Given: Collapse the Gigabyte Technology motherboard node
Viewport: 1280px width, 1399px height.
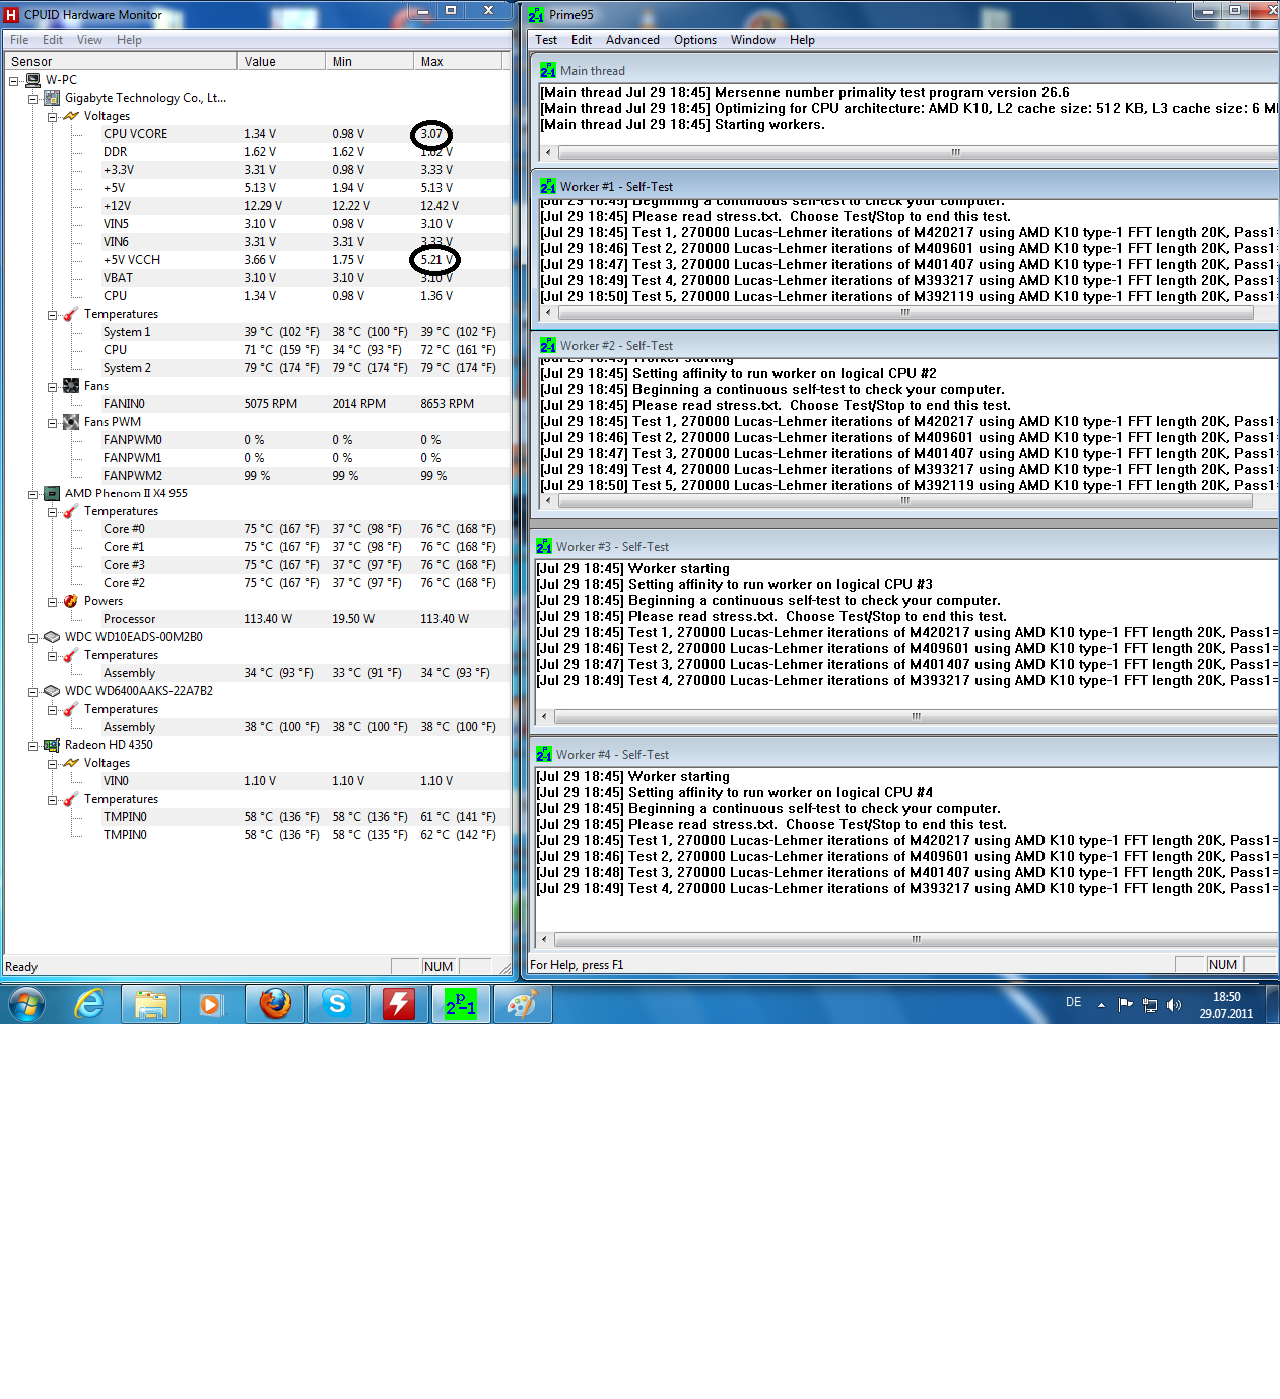Looking at the screenshot, I should tap(33, 98).
